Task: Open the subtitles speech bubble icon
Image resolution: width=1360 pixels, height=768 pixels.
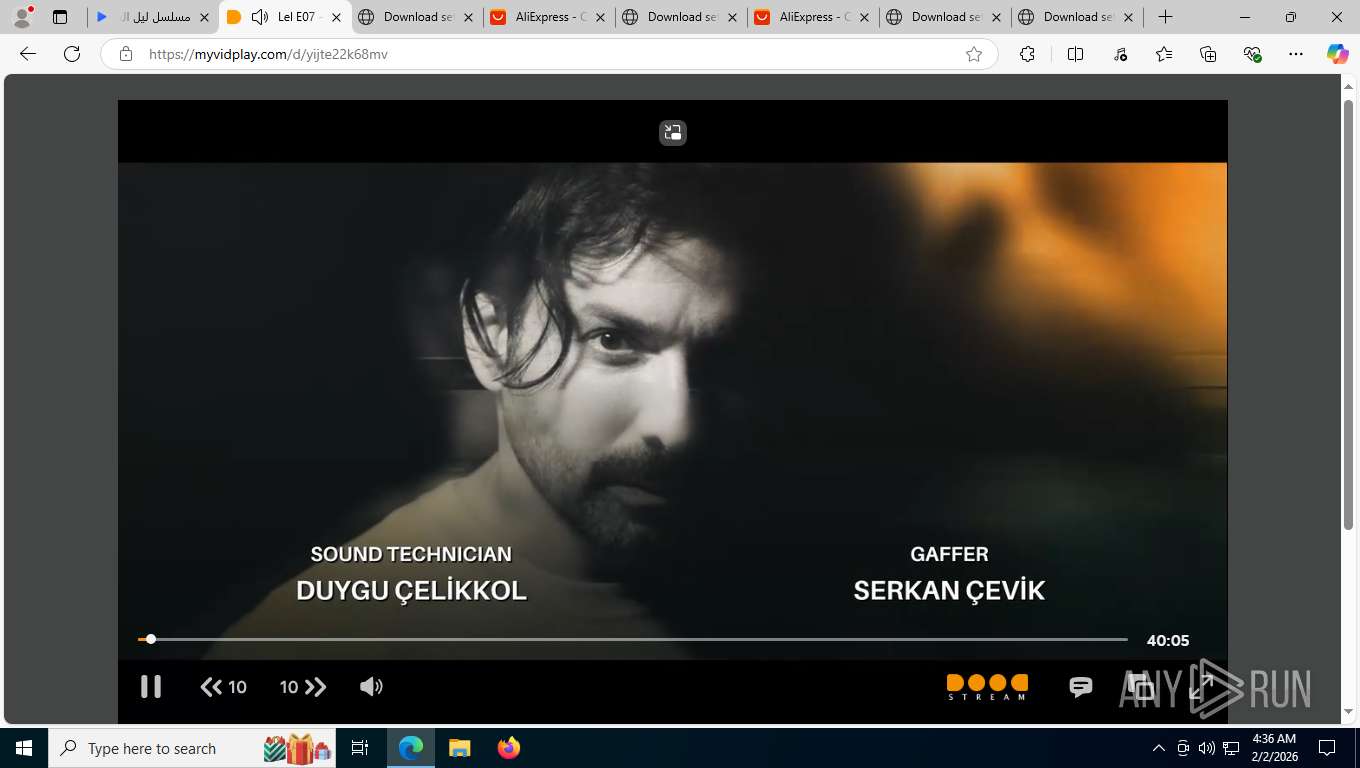Action: pos(1081,687)
